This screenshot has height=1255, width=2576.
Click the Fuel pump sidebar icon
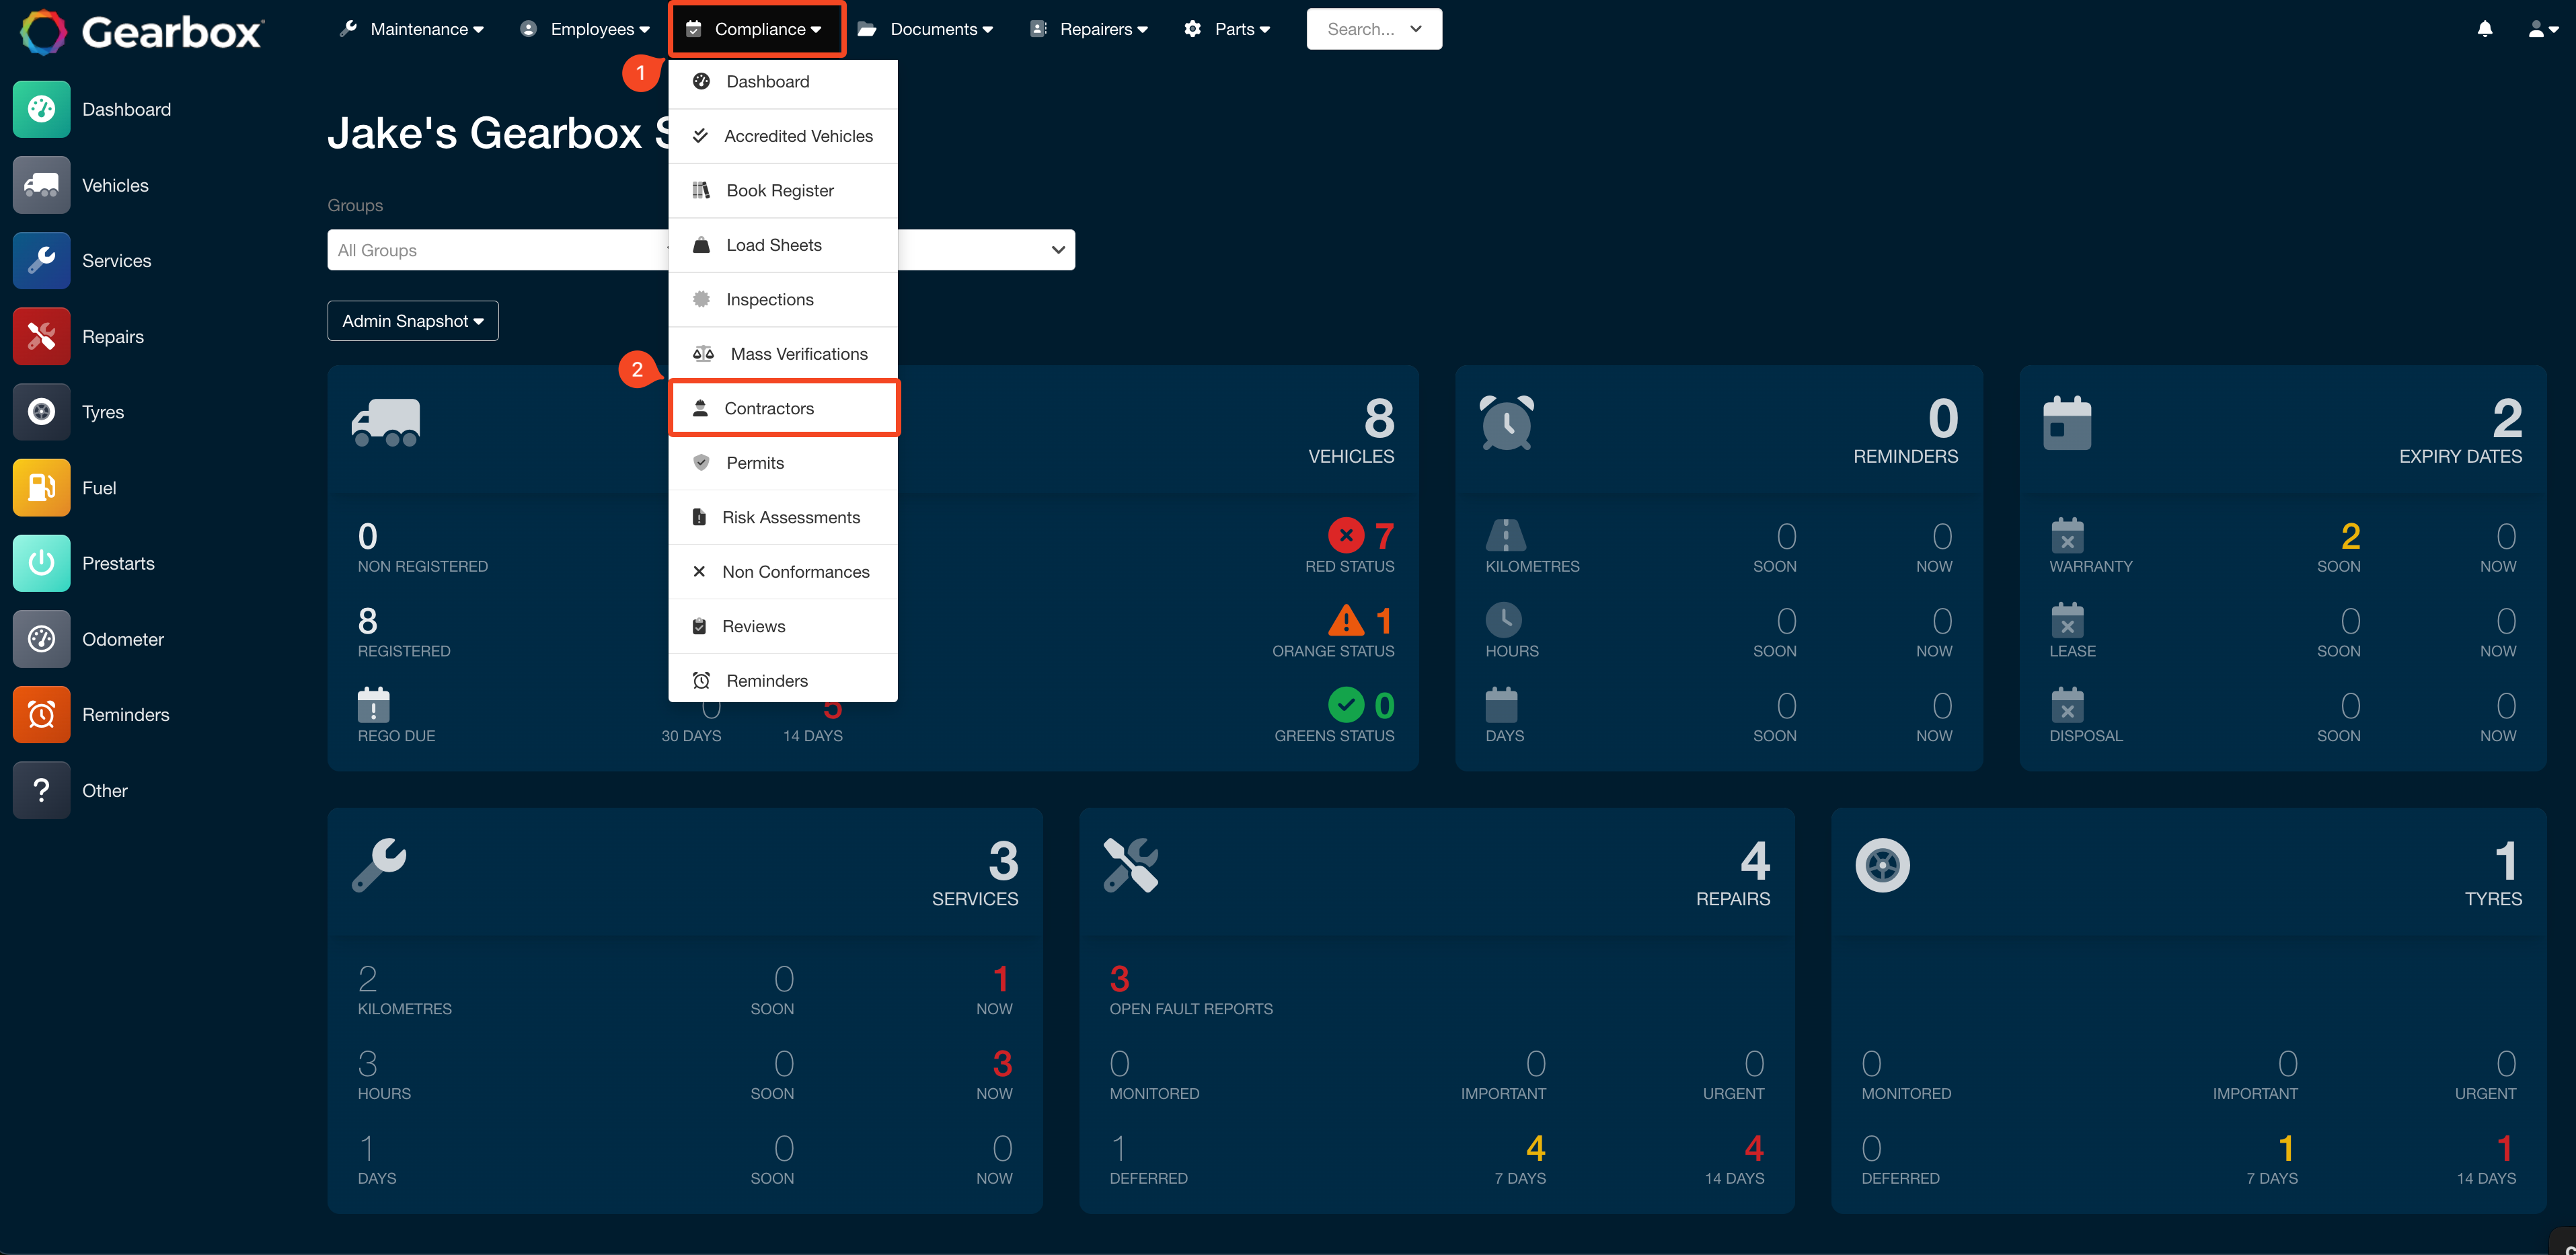41,487
